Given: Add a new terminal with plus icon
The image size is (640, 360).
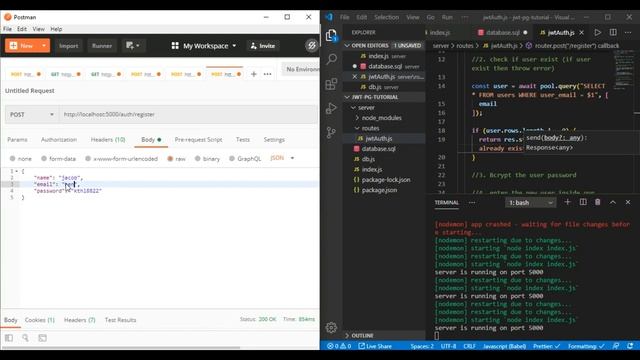Looking at the screenshot, I should coord(567,202).
